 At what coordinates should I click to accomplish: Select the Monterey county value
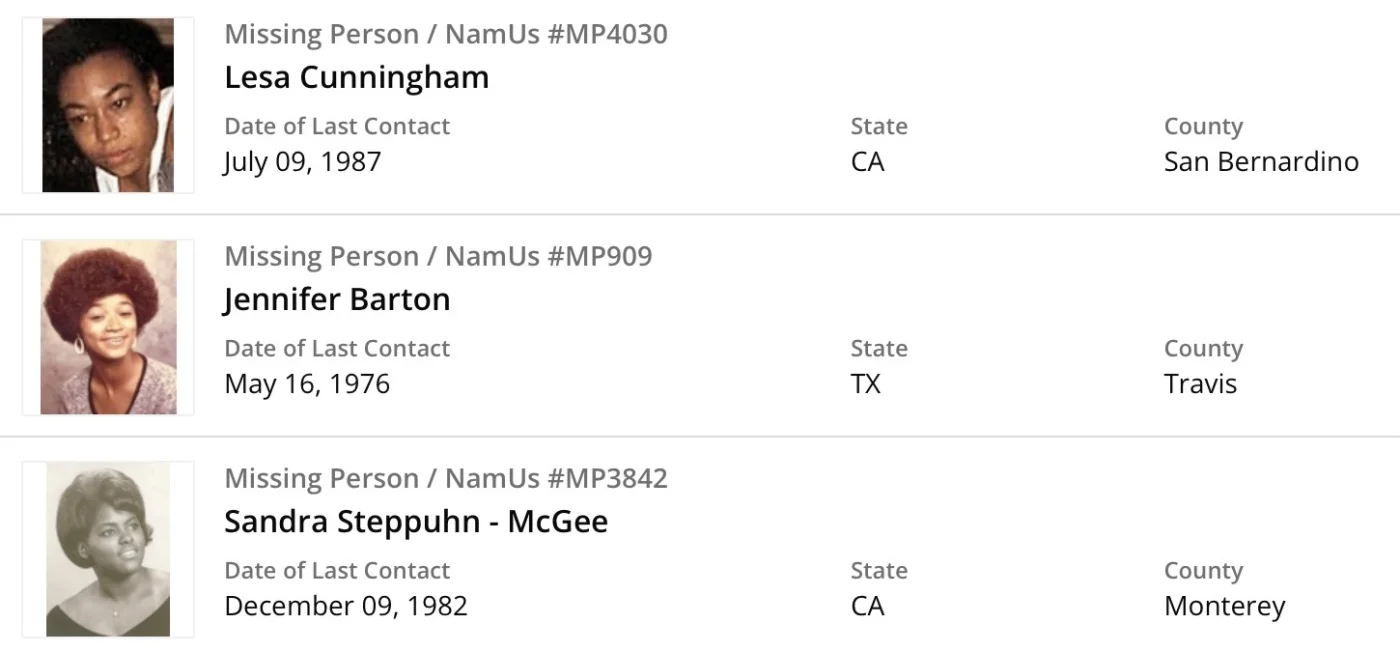(1224, 606)
